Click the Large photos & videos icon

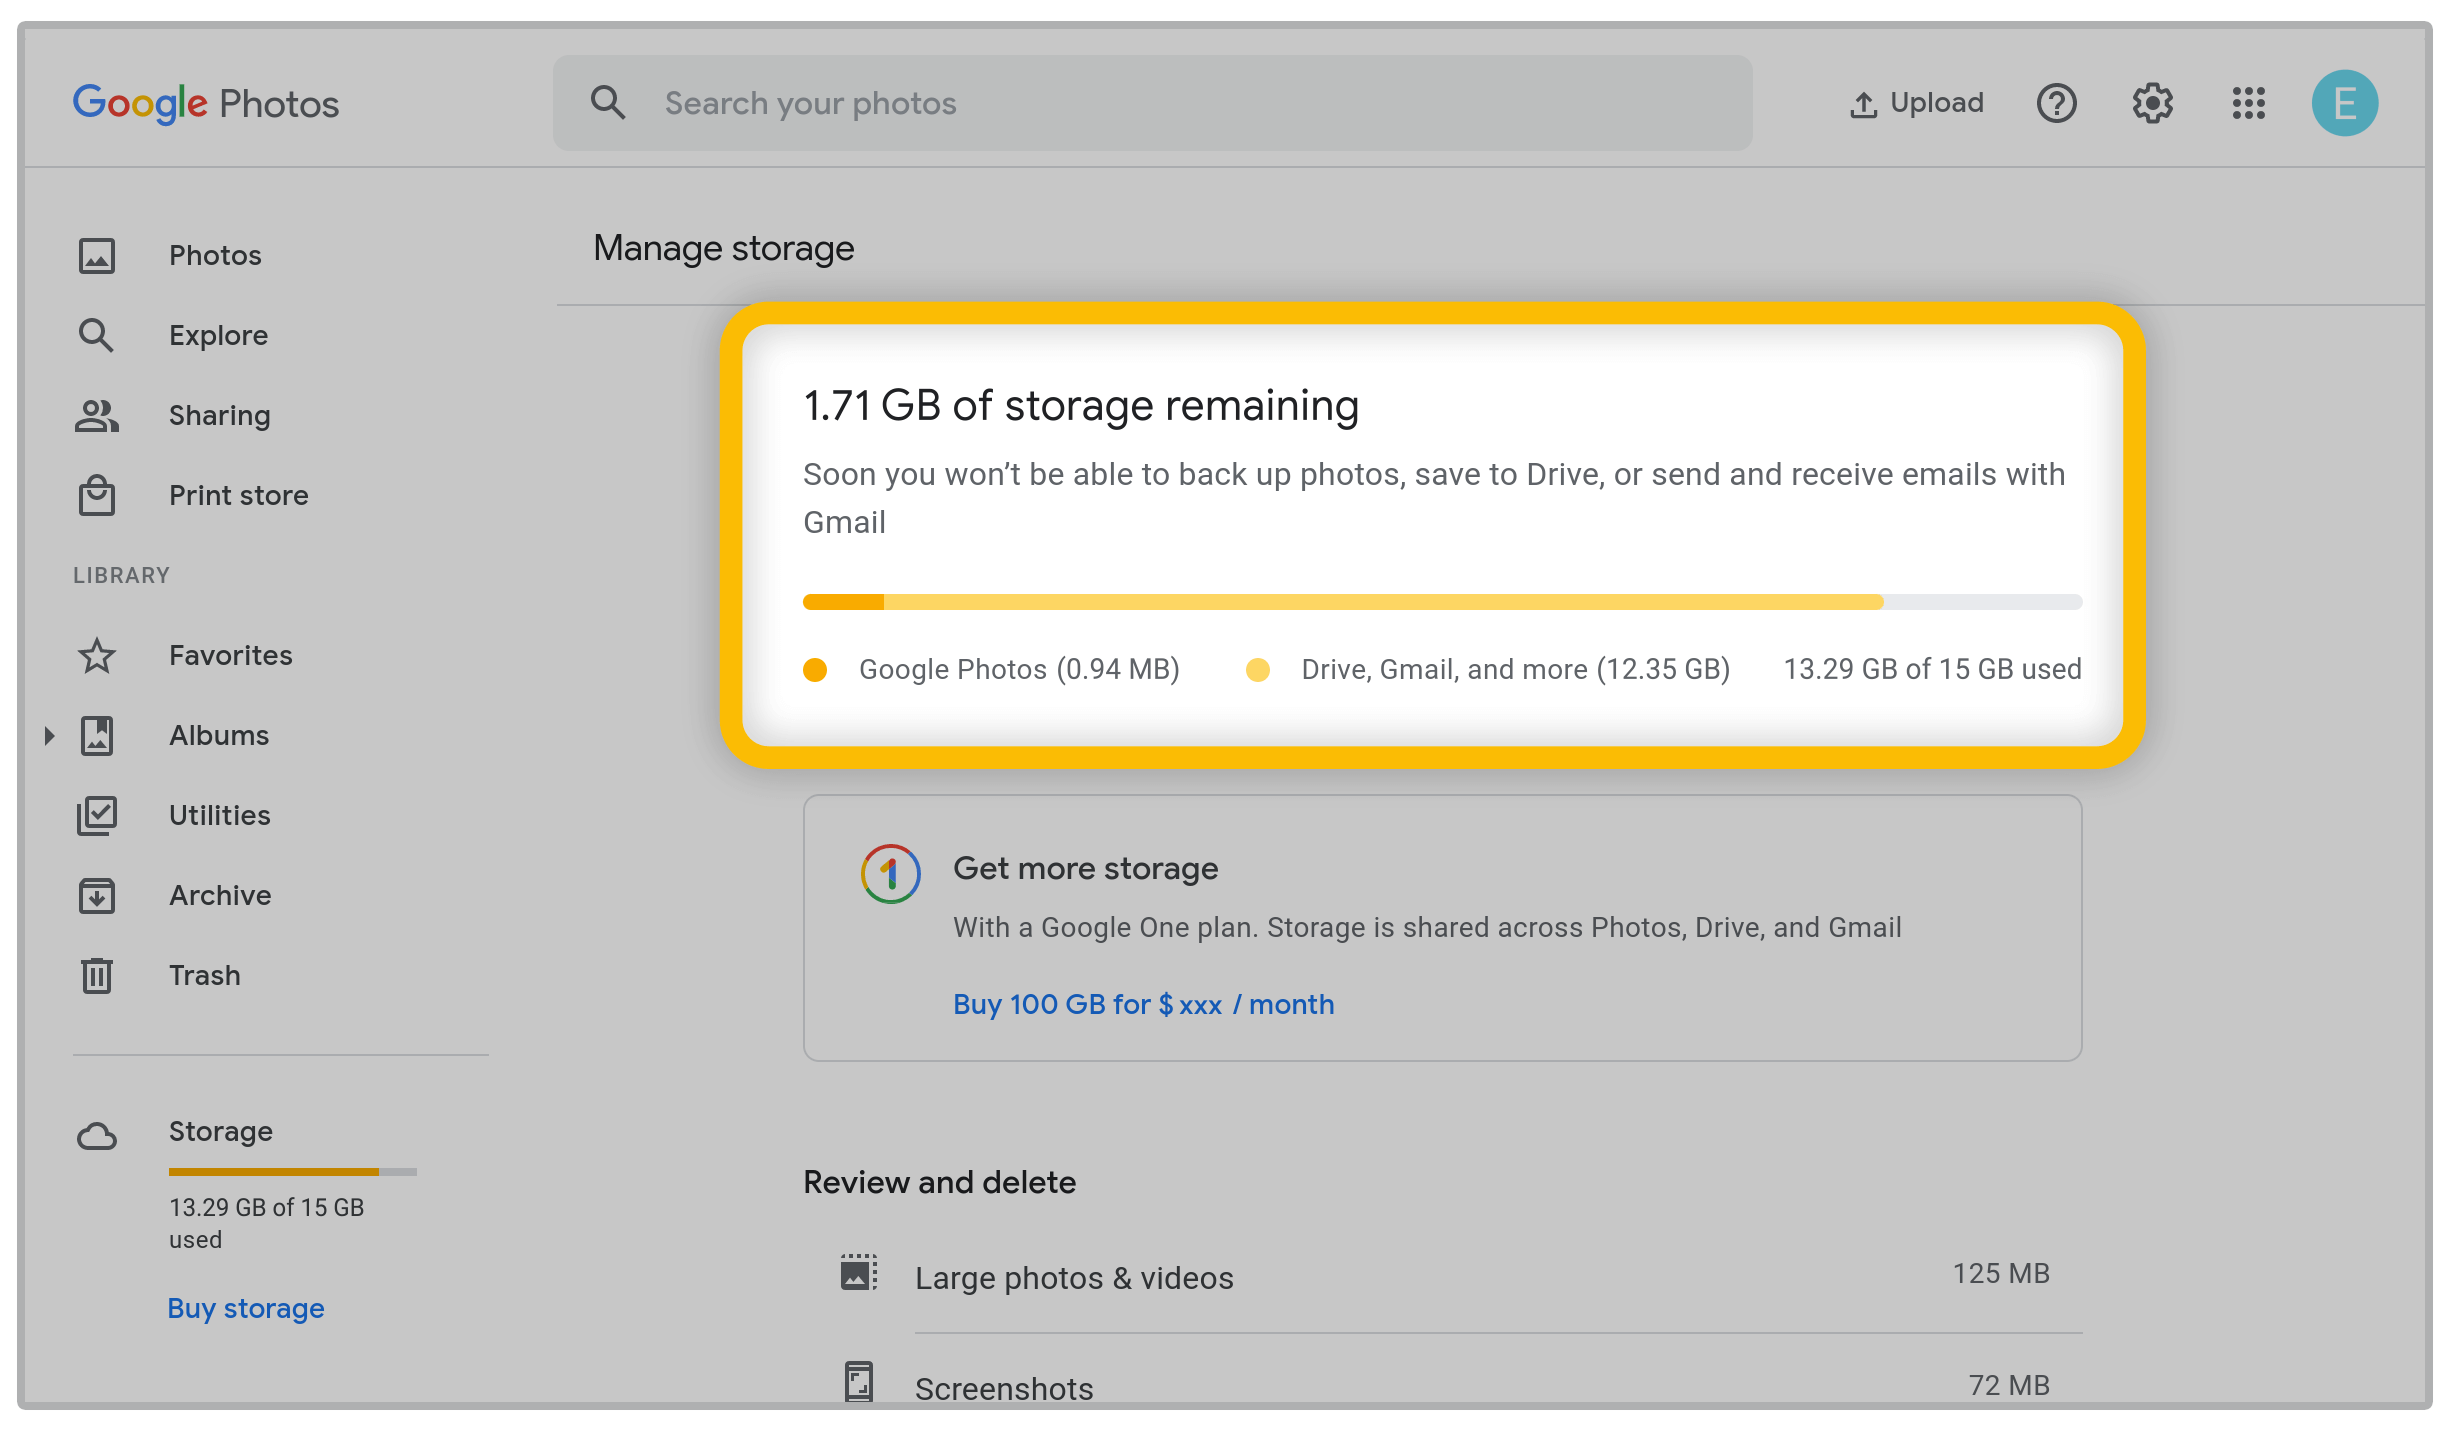[859, 1273]
